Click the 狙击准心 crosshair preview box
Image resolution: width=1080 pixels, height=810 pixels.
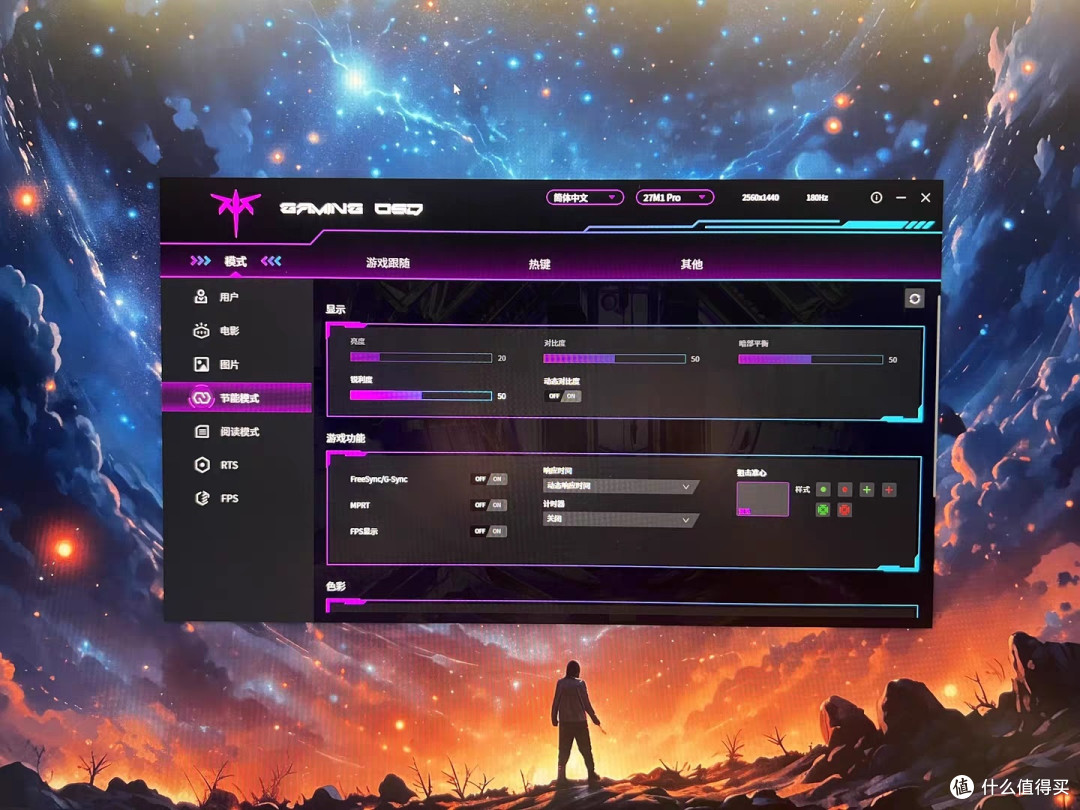tap(762, 499)
